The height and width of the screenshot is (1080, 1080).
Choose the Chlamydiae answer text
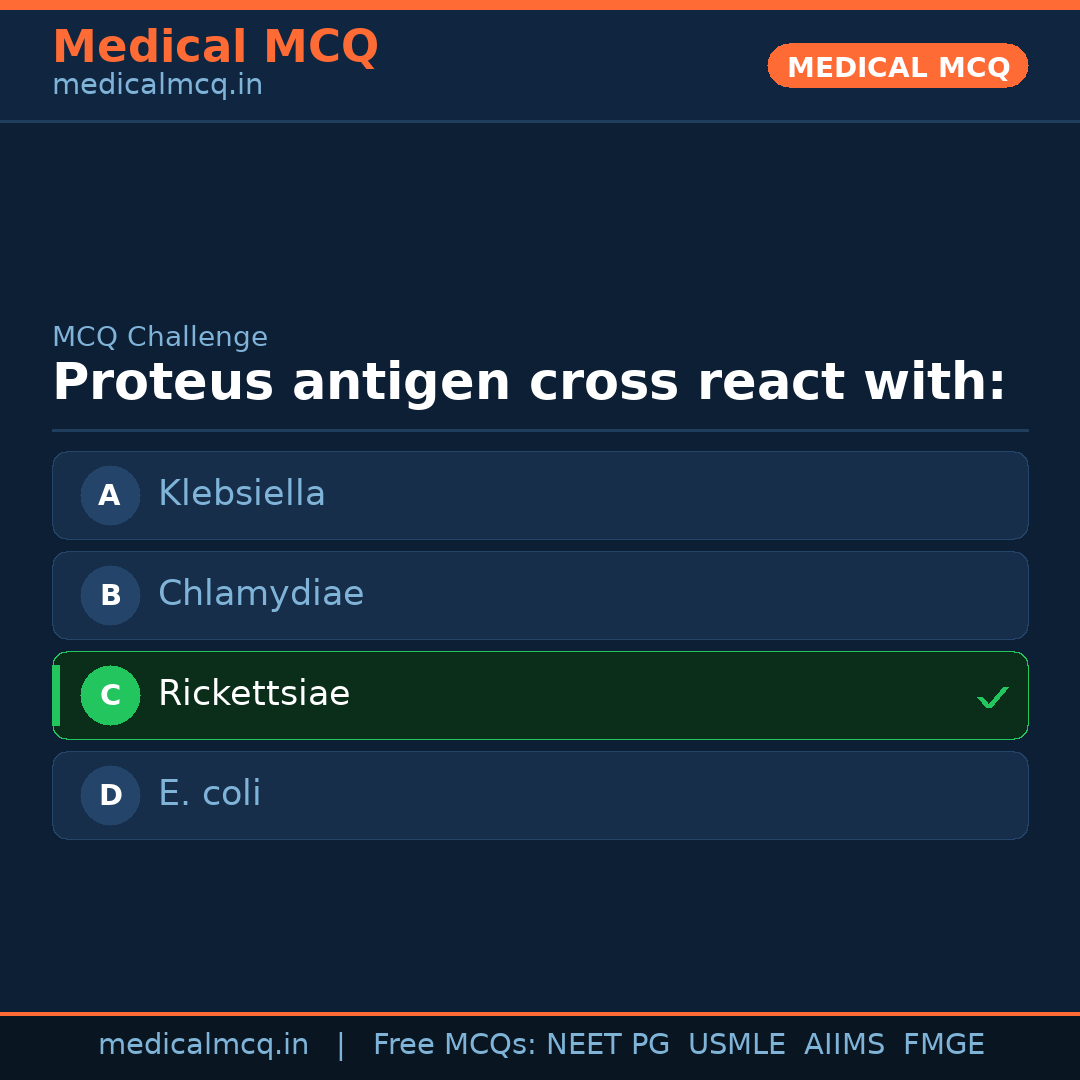pos(260,594)
